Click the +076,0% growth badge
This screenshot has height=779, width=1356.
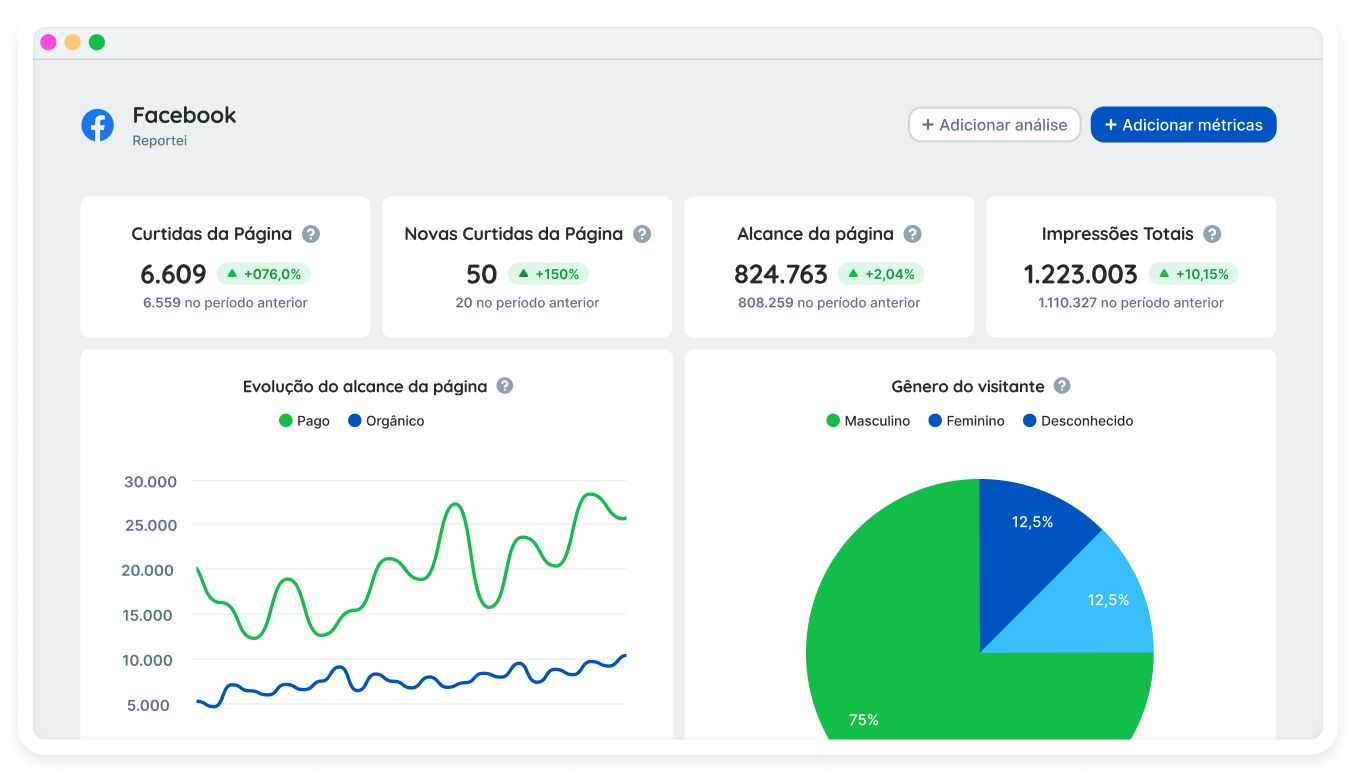264,274
